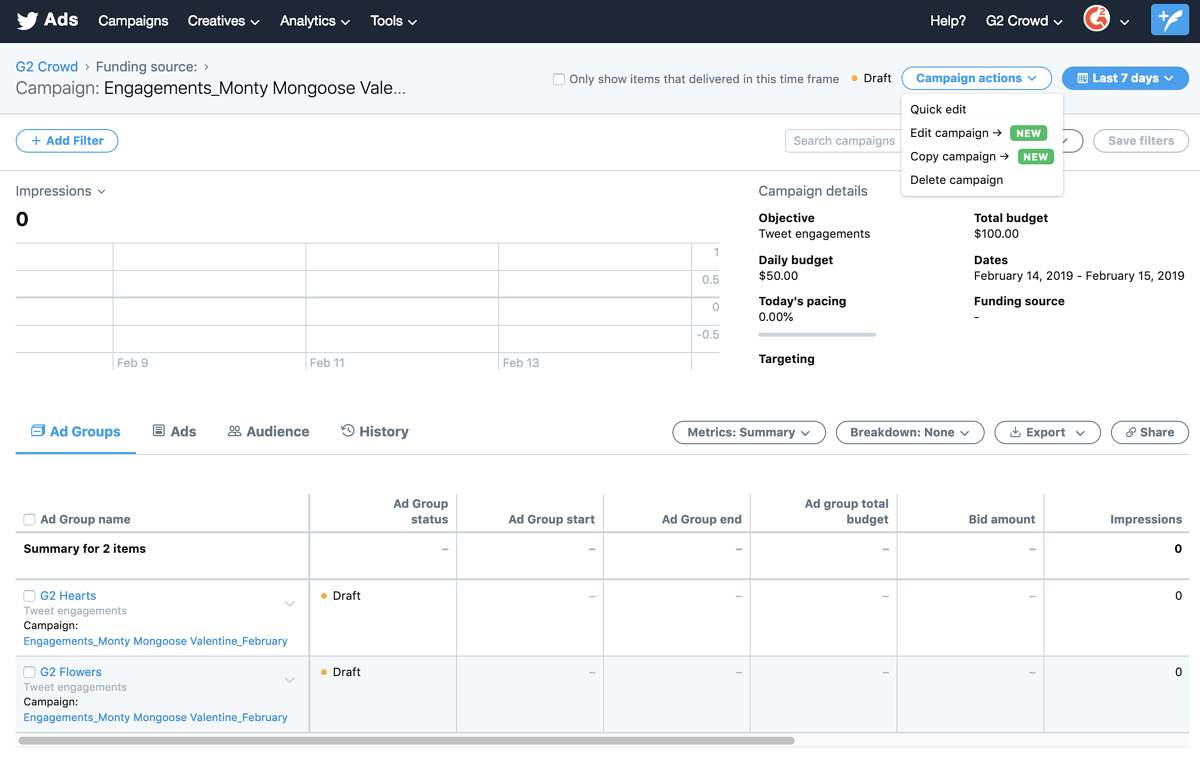Open the Campaign actions dropdown
Viewport: 1200px width, 771px height.
tap(976, 78)
